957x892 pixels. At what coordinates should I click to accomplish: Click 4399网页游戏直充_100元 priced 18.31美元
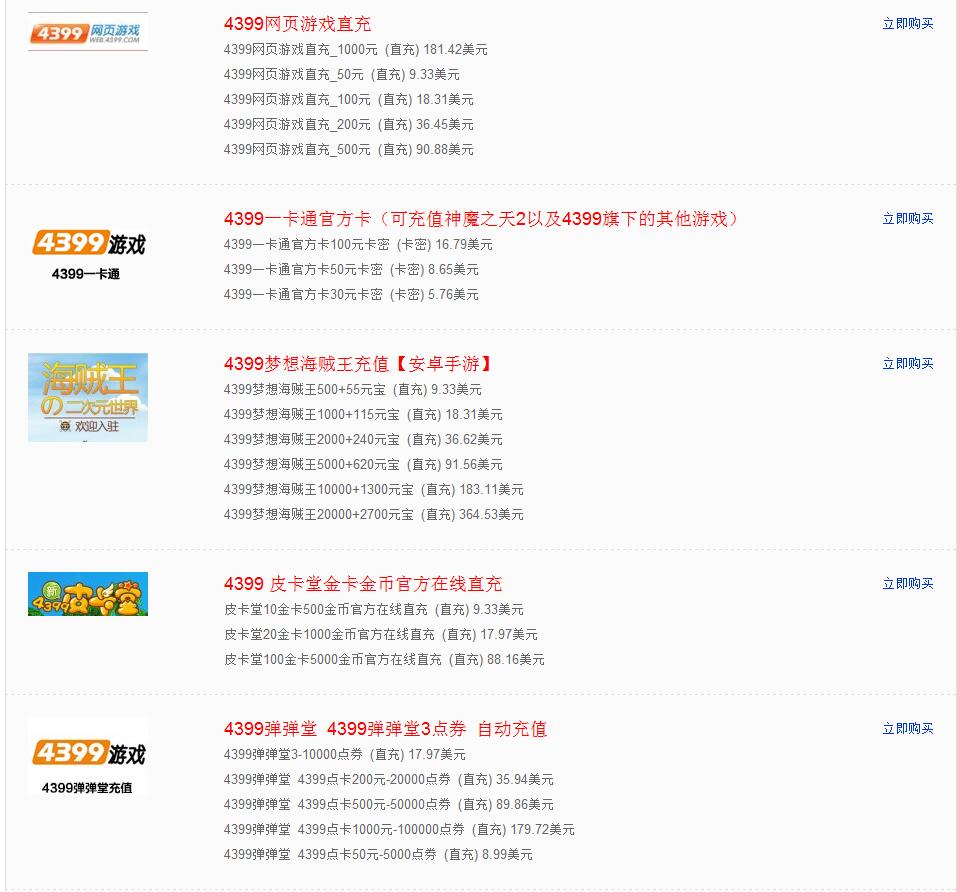pyautogui.click(x=348, y=99)
